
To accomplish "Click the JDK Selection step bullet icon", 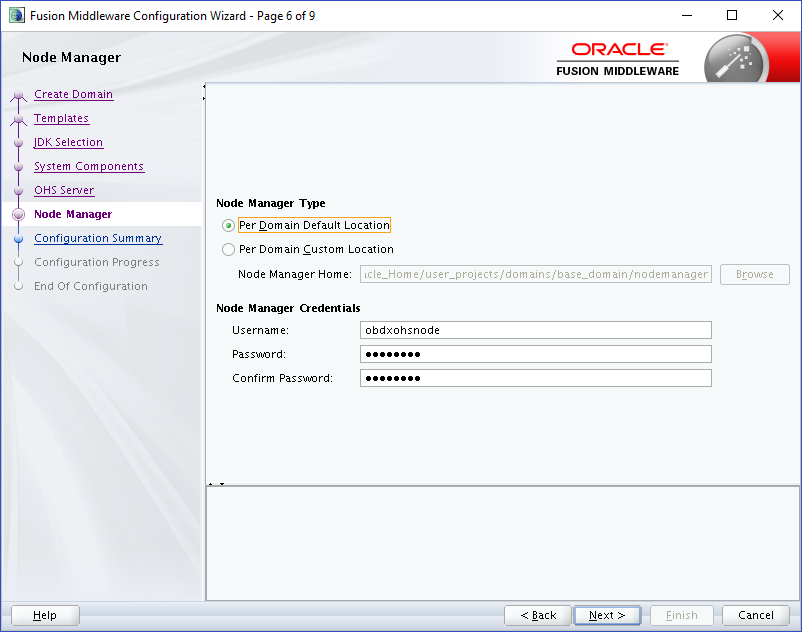I will [18, 143].
